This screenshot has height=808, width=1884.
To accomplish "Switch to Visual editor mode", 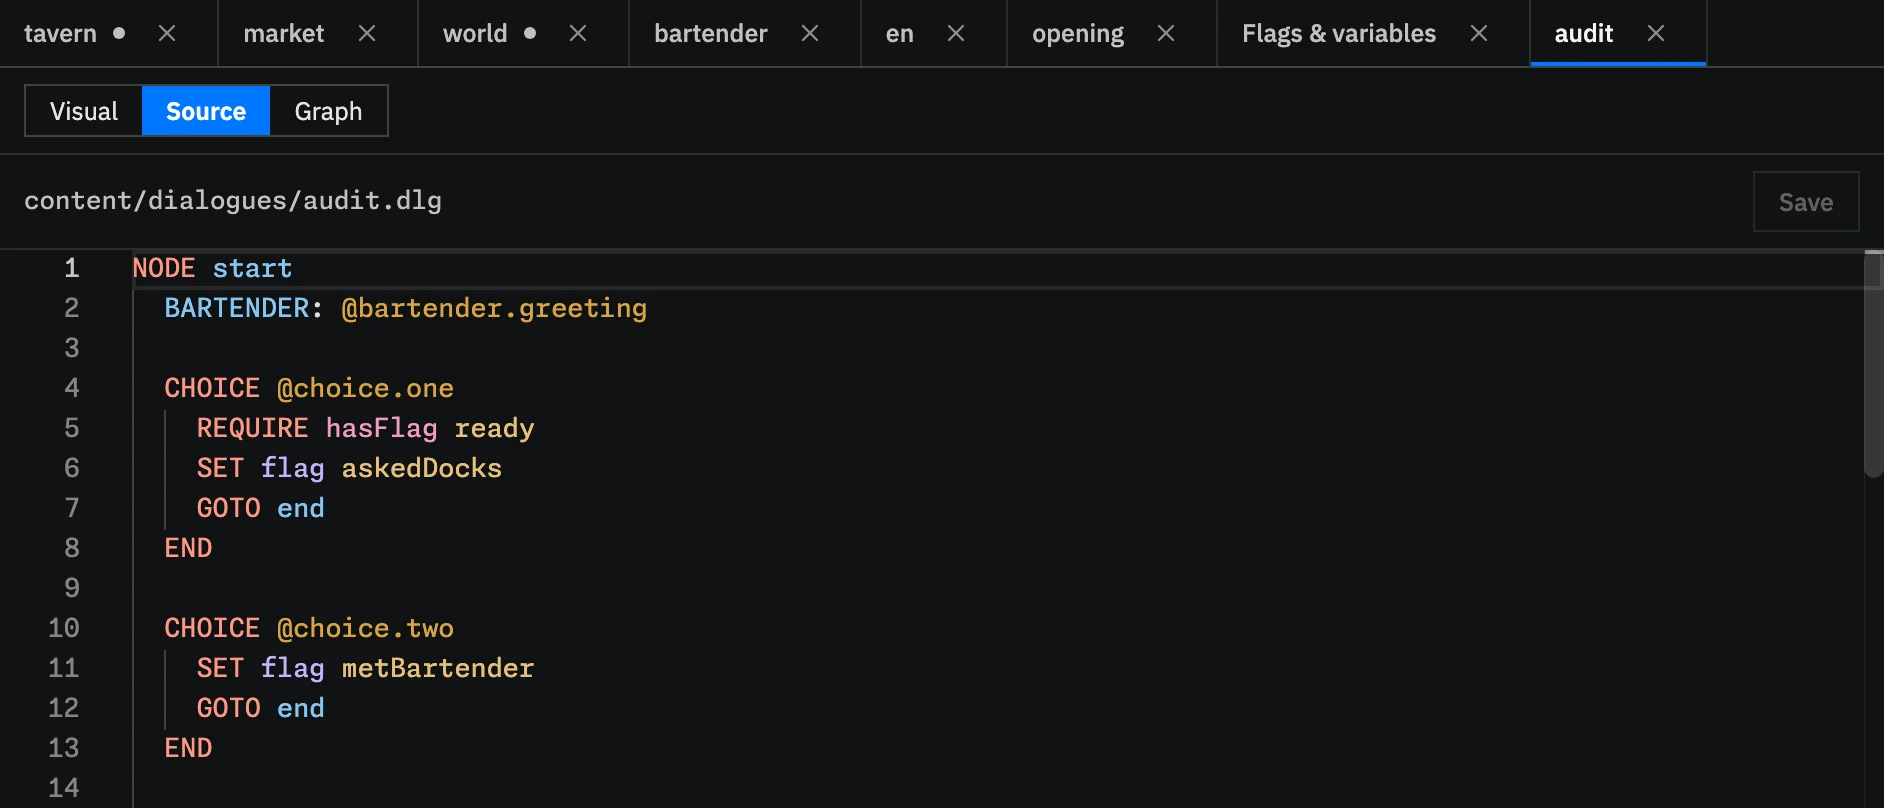I will [84, 111].
